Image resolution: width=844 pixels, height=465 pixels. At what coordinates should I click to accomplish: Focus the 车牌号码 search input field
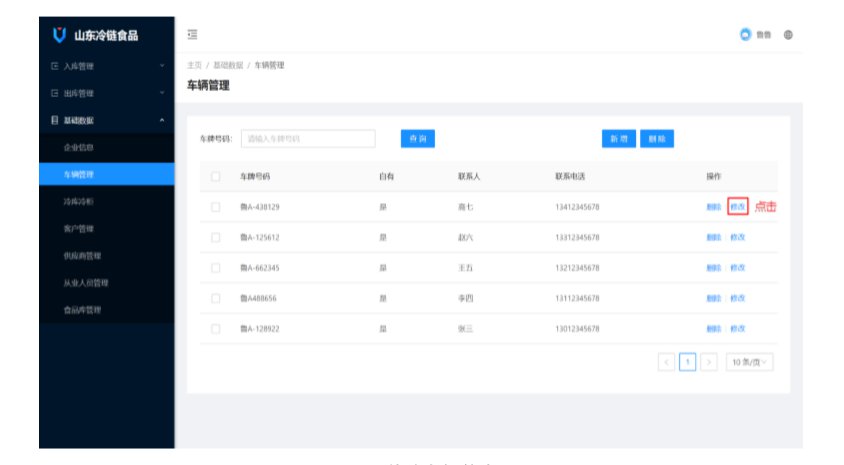(x=308, y=139)
